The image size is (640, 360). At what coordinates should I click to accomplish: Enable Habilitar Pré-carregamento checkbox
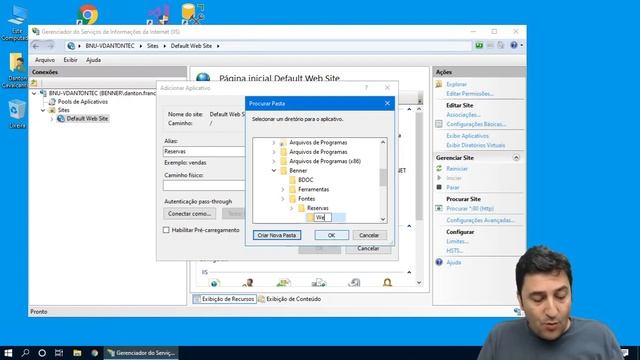[166, 230]
